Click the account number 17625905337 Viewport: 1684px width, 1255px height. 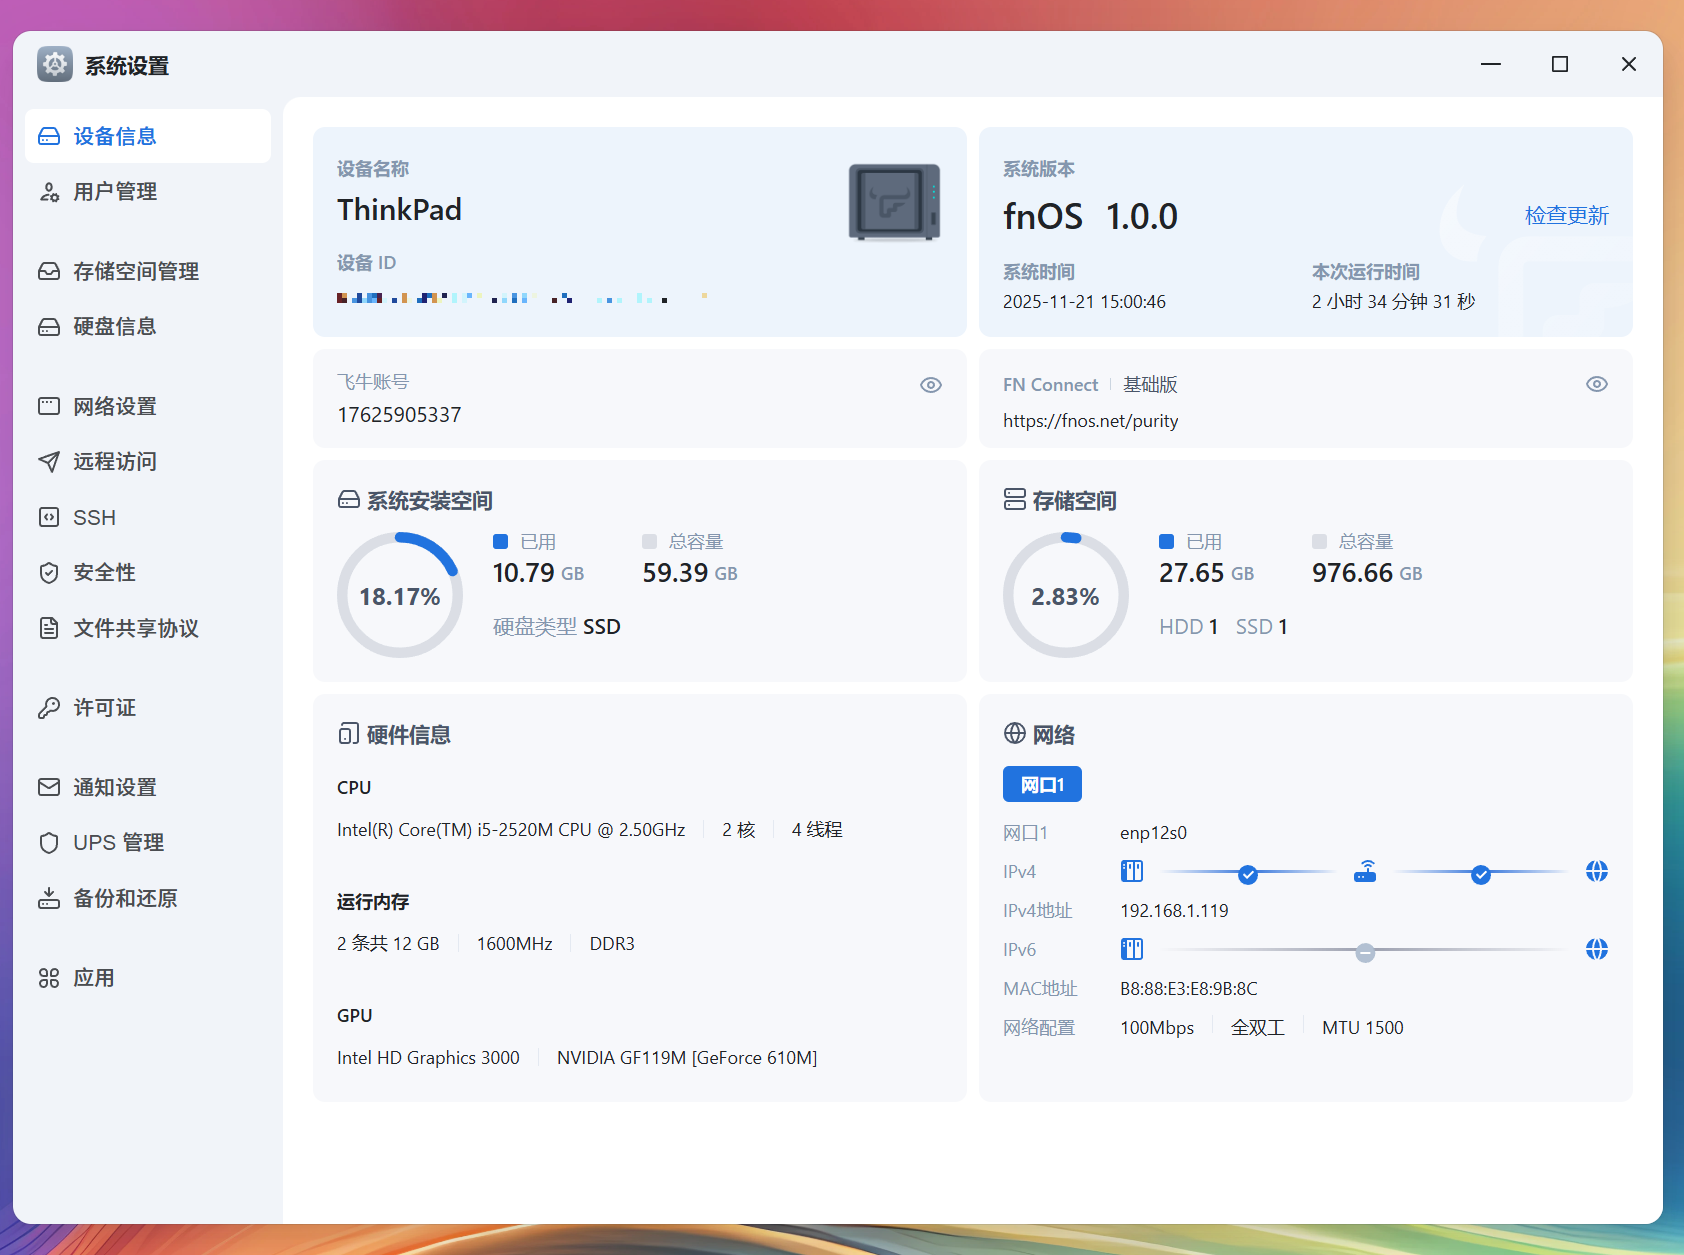click(399, 415)
